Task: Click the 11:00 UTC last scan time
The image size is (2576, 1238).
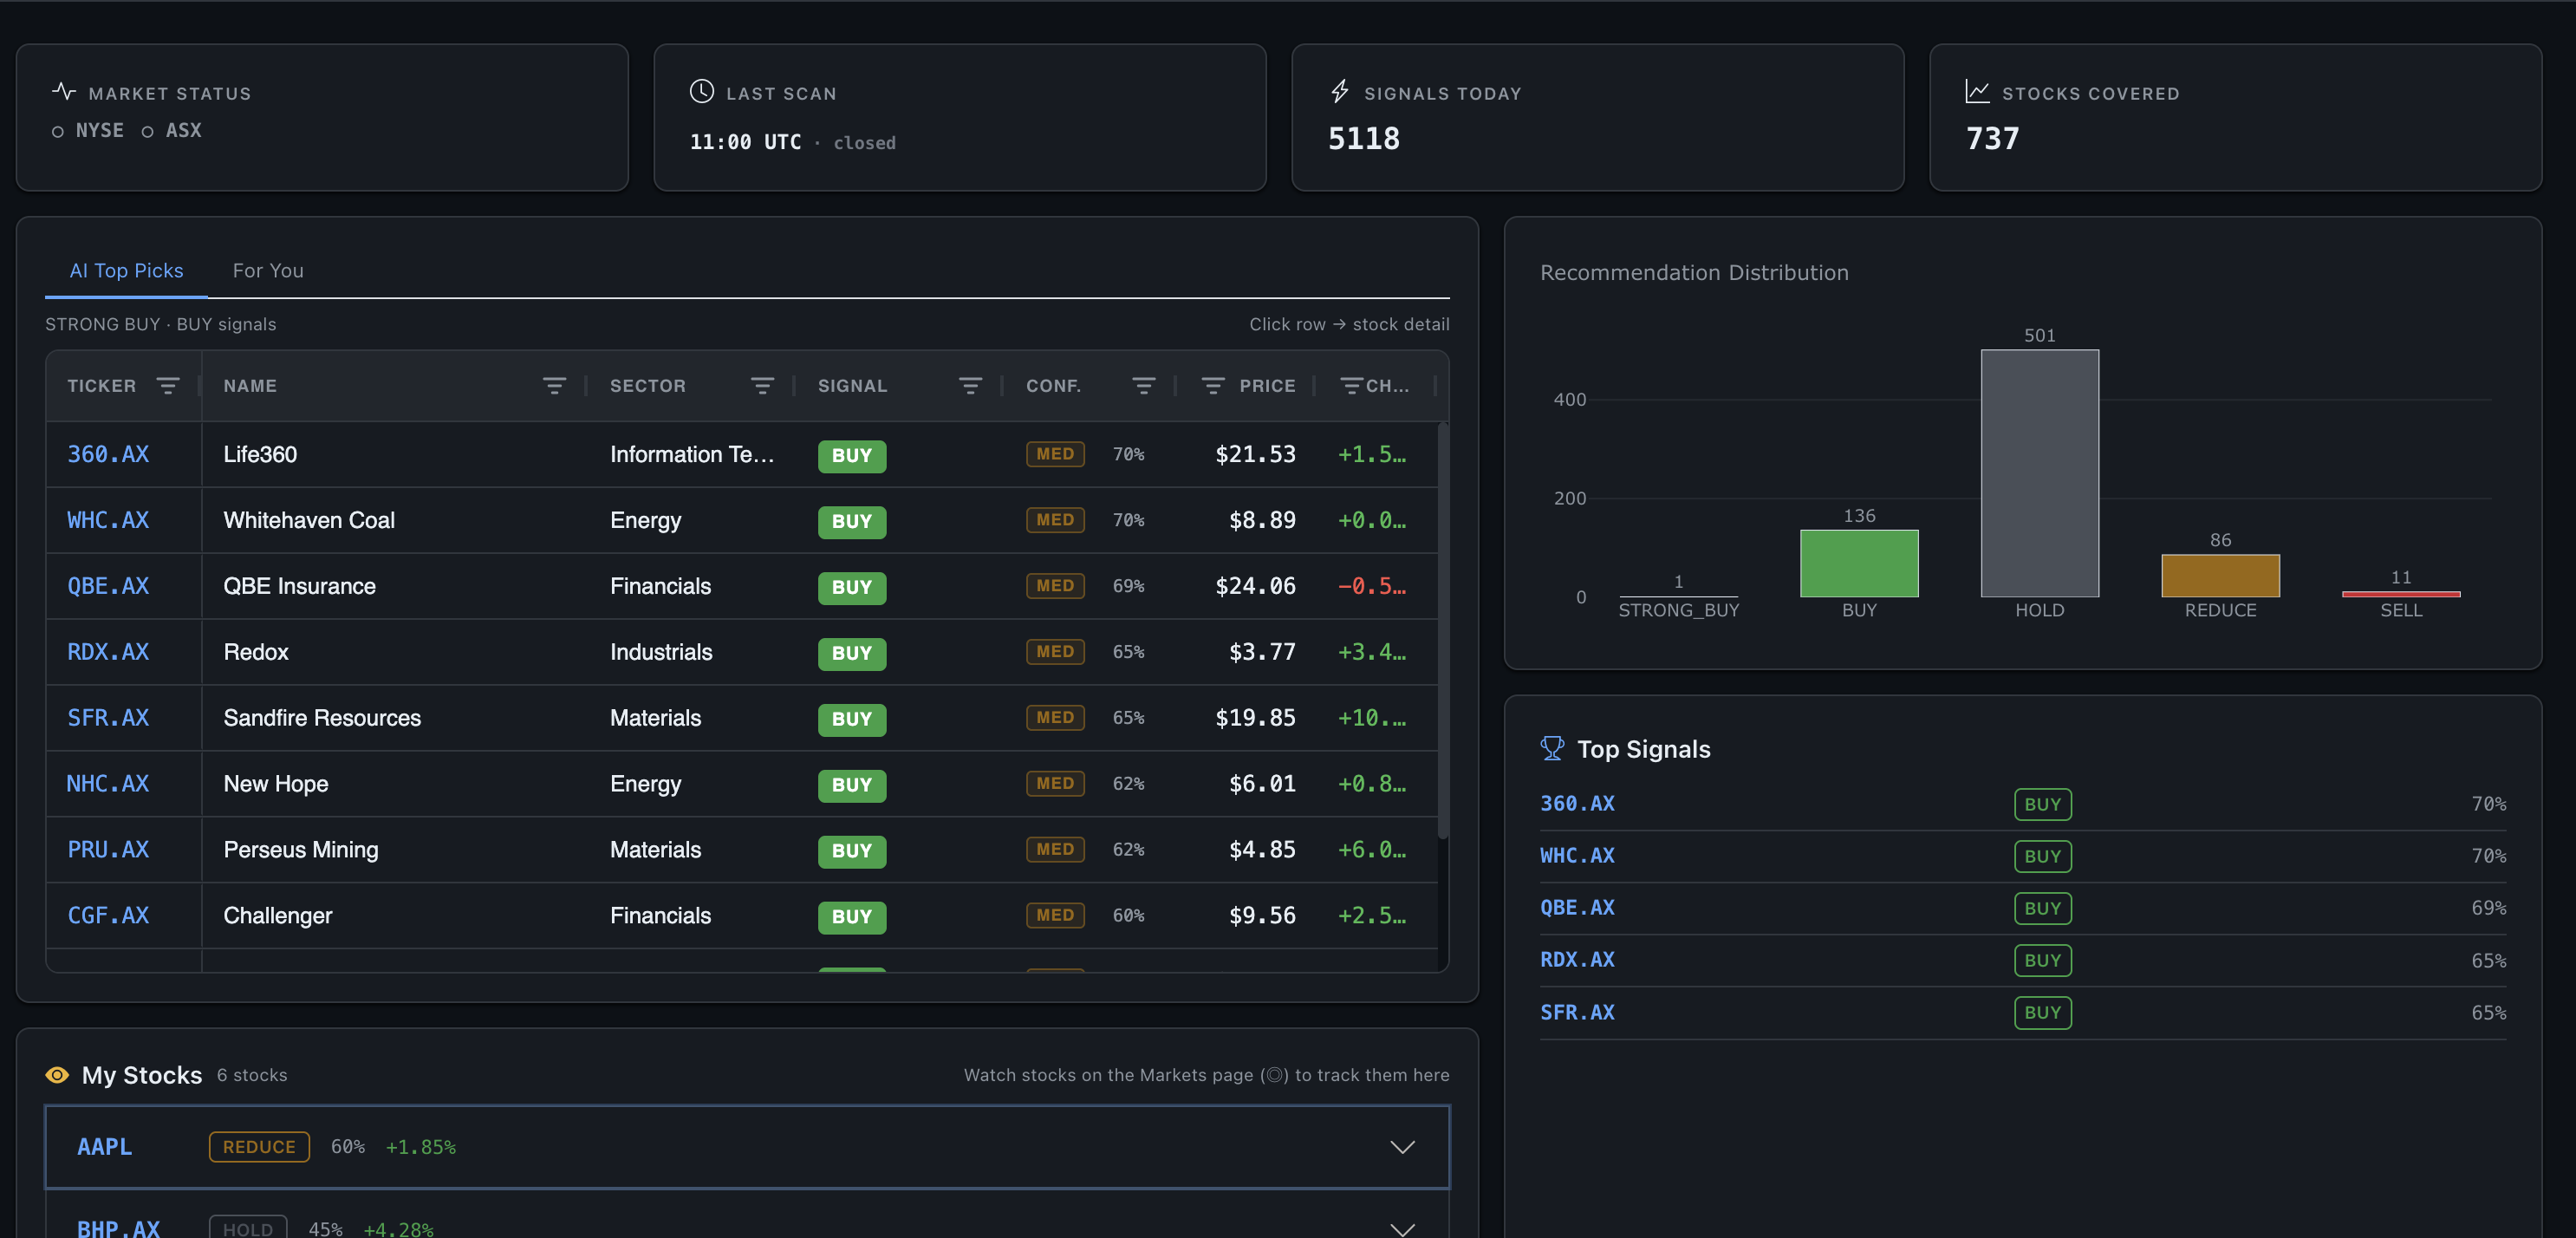Action: point(745,142)
